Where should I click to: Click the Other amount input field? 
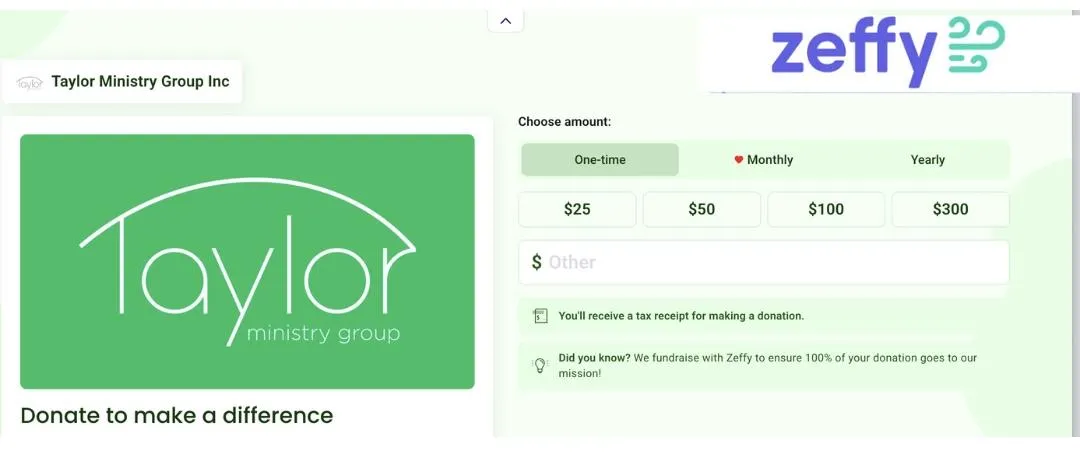(x=764, y=263)
